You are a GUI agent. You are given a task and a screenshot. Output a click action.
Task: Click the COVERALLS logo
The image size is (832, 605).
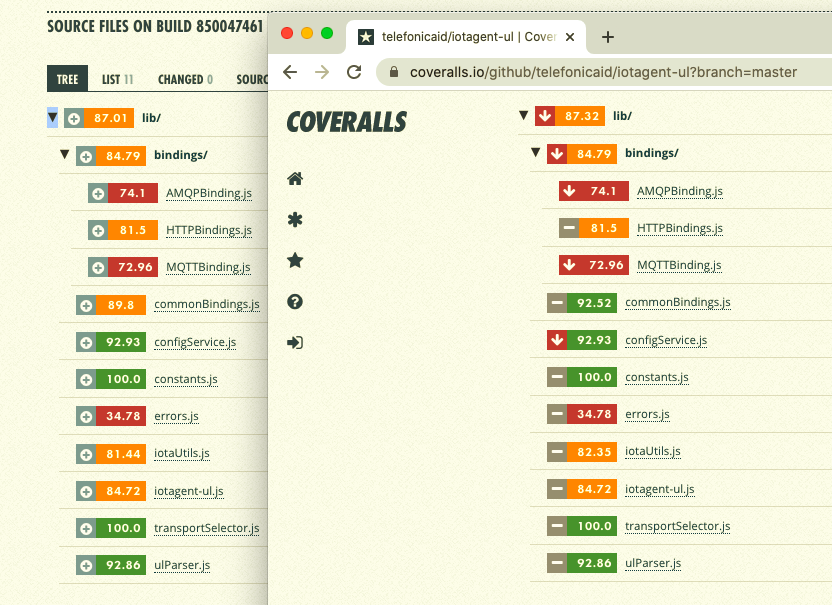click(346, 122)
